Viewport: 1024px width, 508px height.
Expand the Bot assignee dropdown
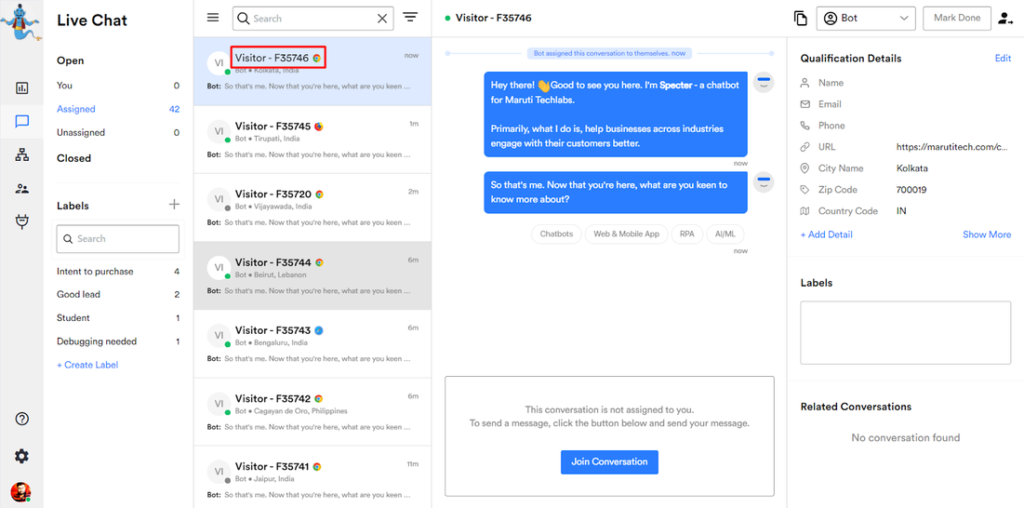(x=866, y=18)
